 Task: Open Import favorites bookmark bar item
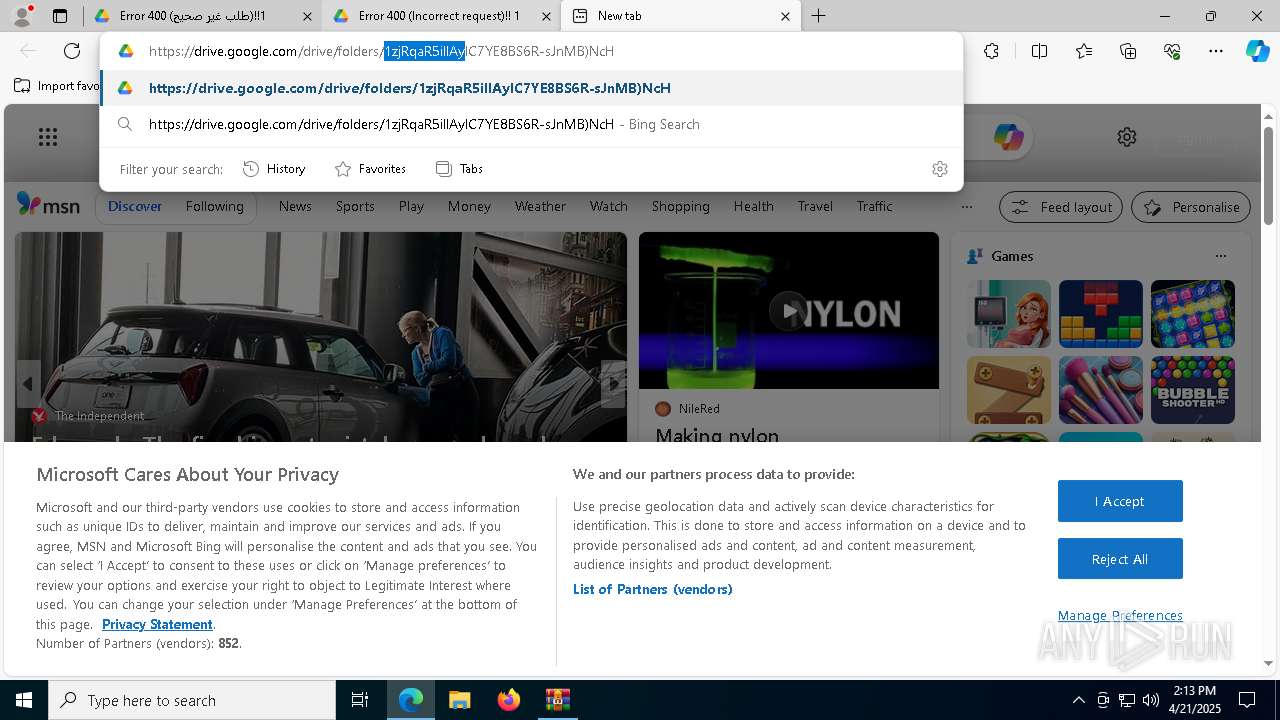[57, 86]
